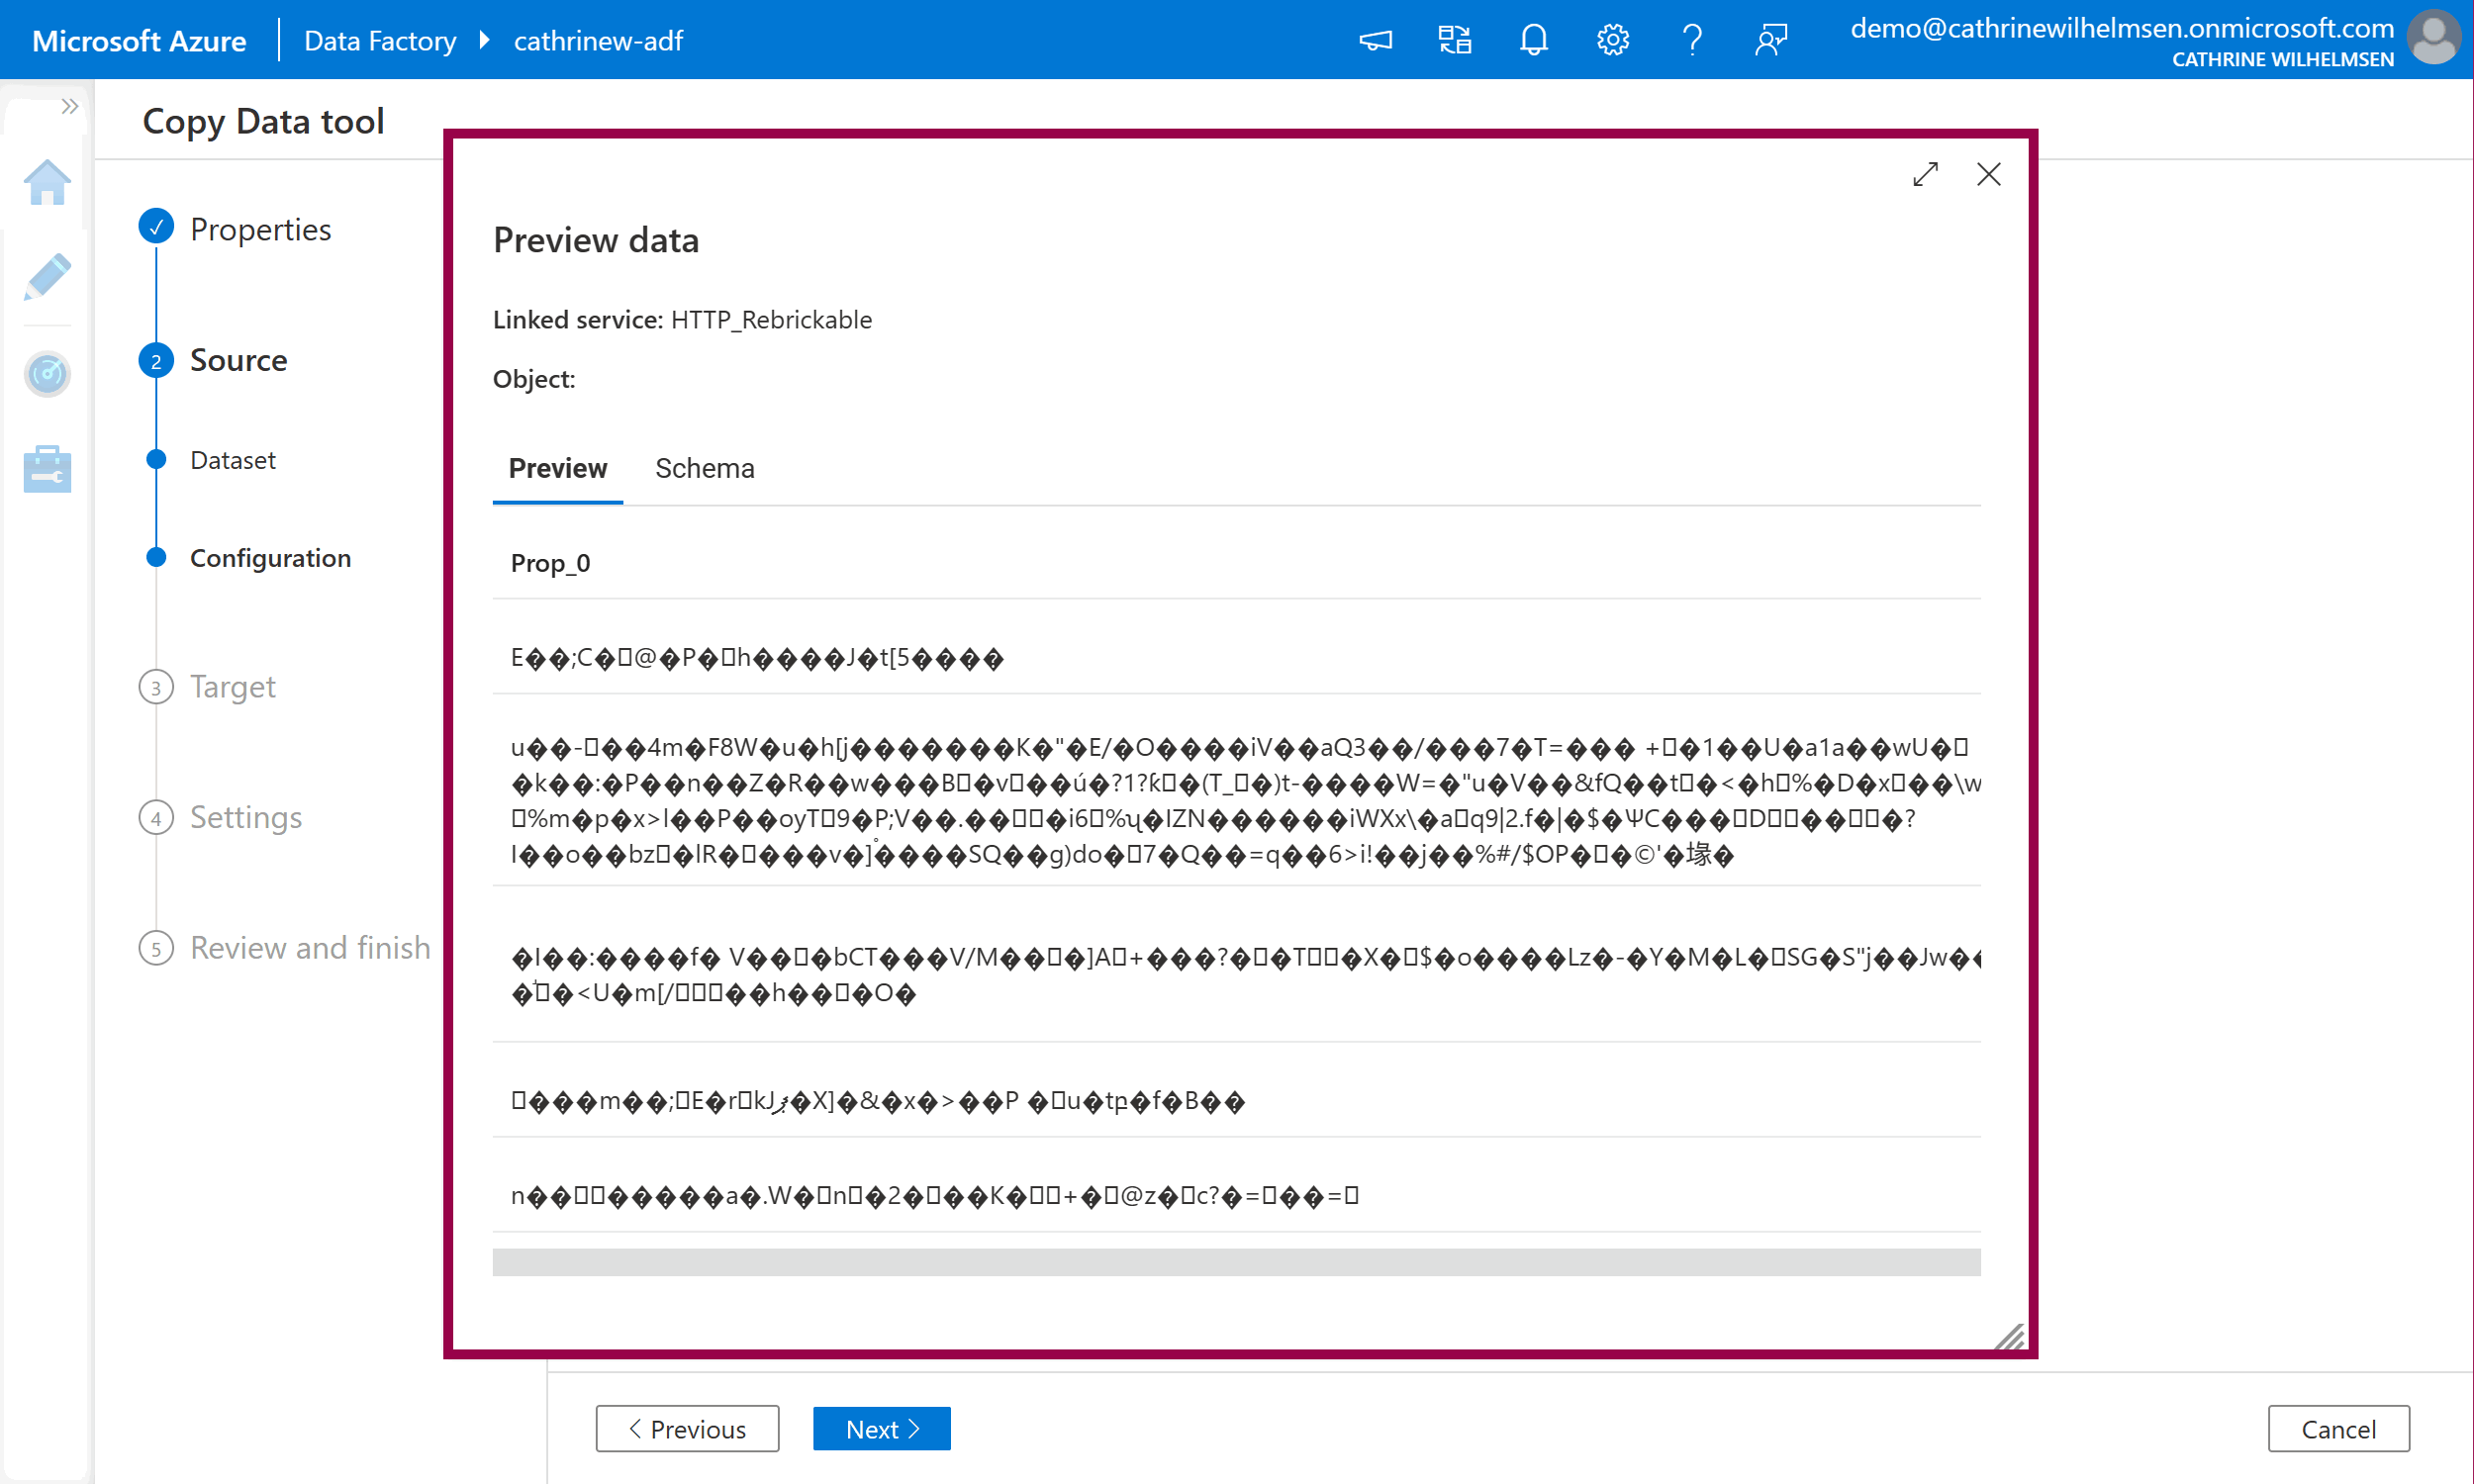Go back with Previous button
Image resolution: width=2474 pixels, height=1484 pixels.
(x=687, y=1428)
